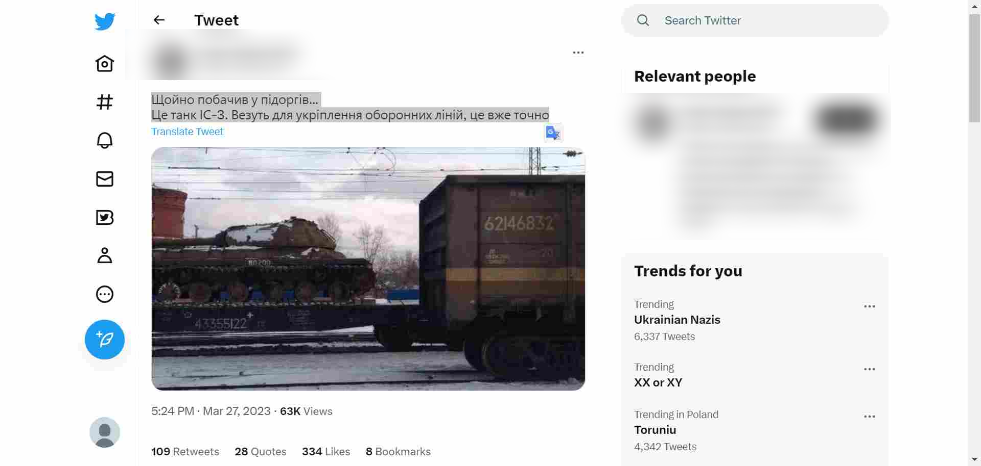Click the blue compose Tweet button
Viewport: 981px width, 466px height.
104,340
